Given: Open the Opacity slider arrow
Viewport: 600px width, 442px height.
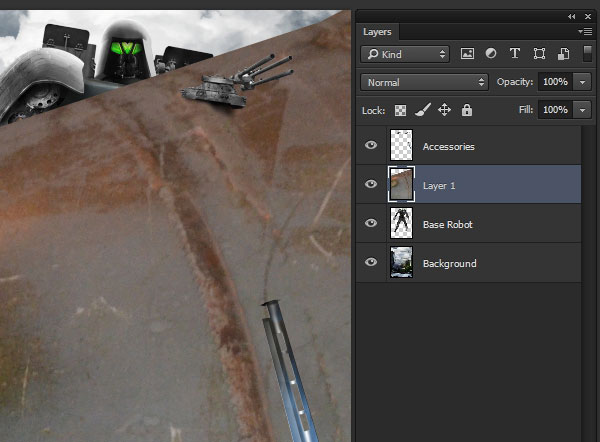Looking at the screenshot, I should click(582, 82).
